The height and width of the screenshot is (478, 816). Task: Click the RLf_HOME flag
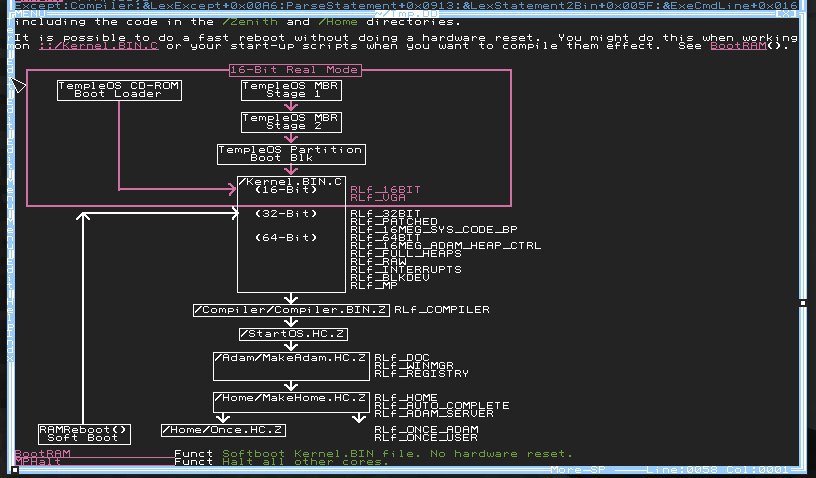406,397
